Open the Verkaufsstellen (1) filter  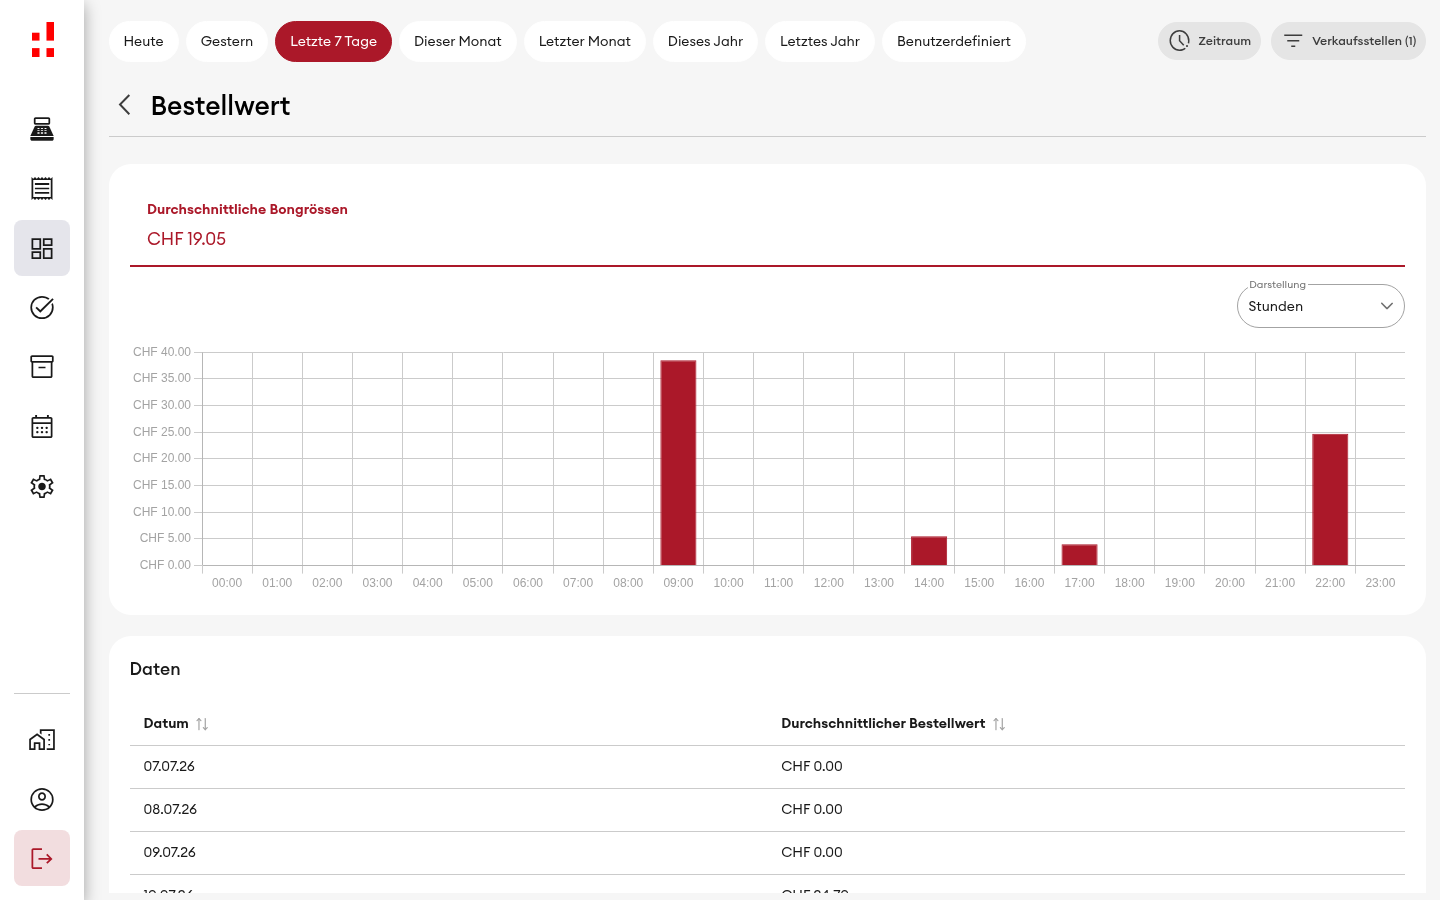coord(1348,41)
